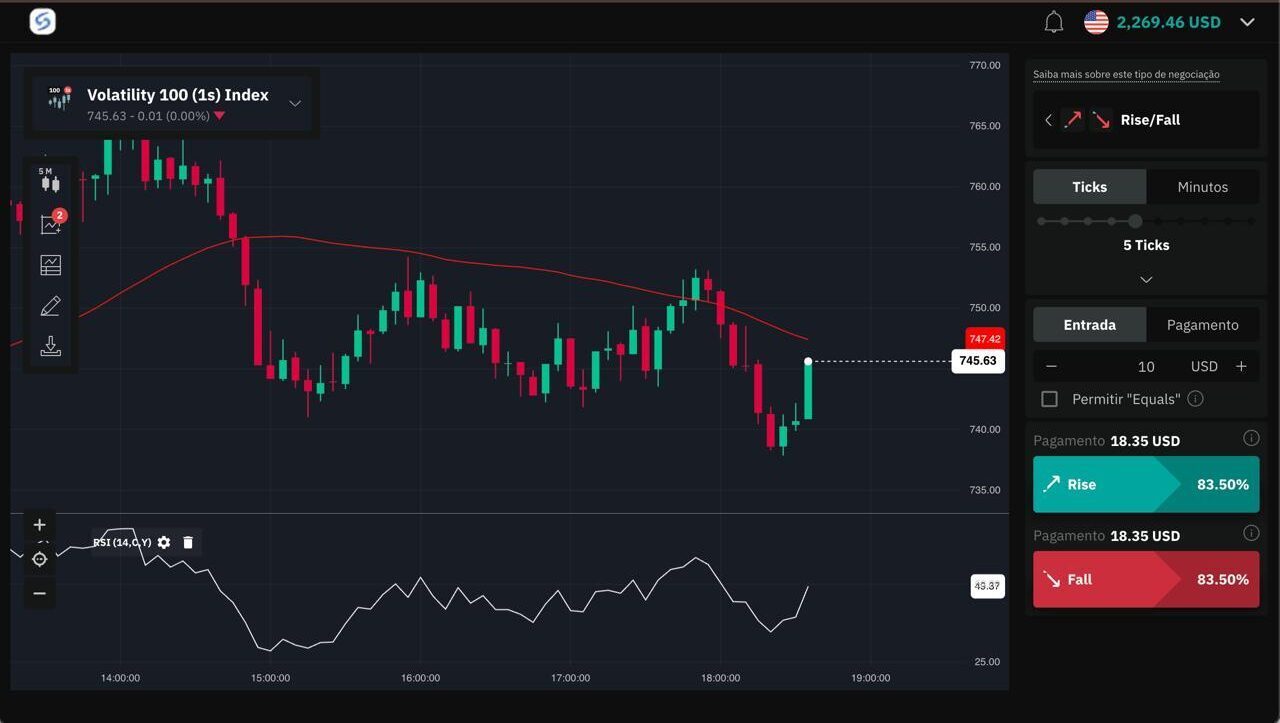Click the download chart icon
This screenshot has height=723, width=1280.
click(x=50, y=347)
